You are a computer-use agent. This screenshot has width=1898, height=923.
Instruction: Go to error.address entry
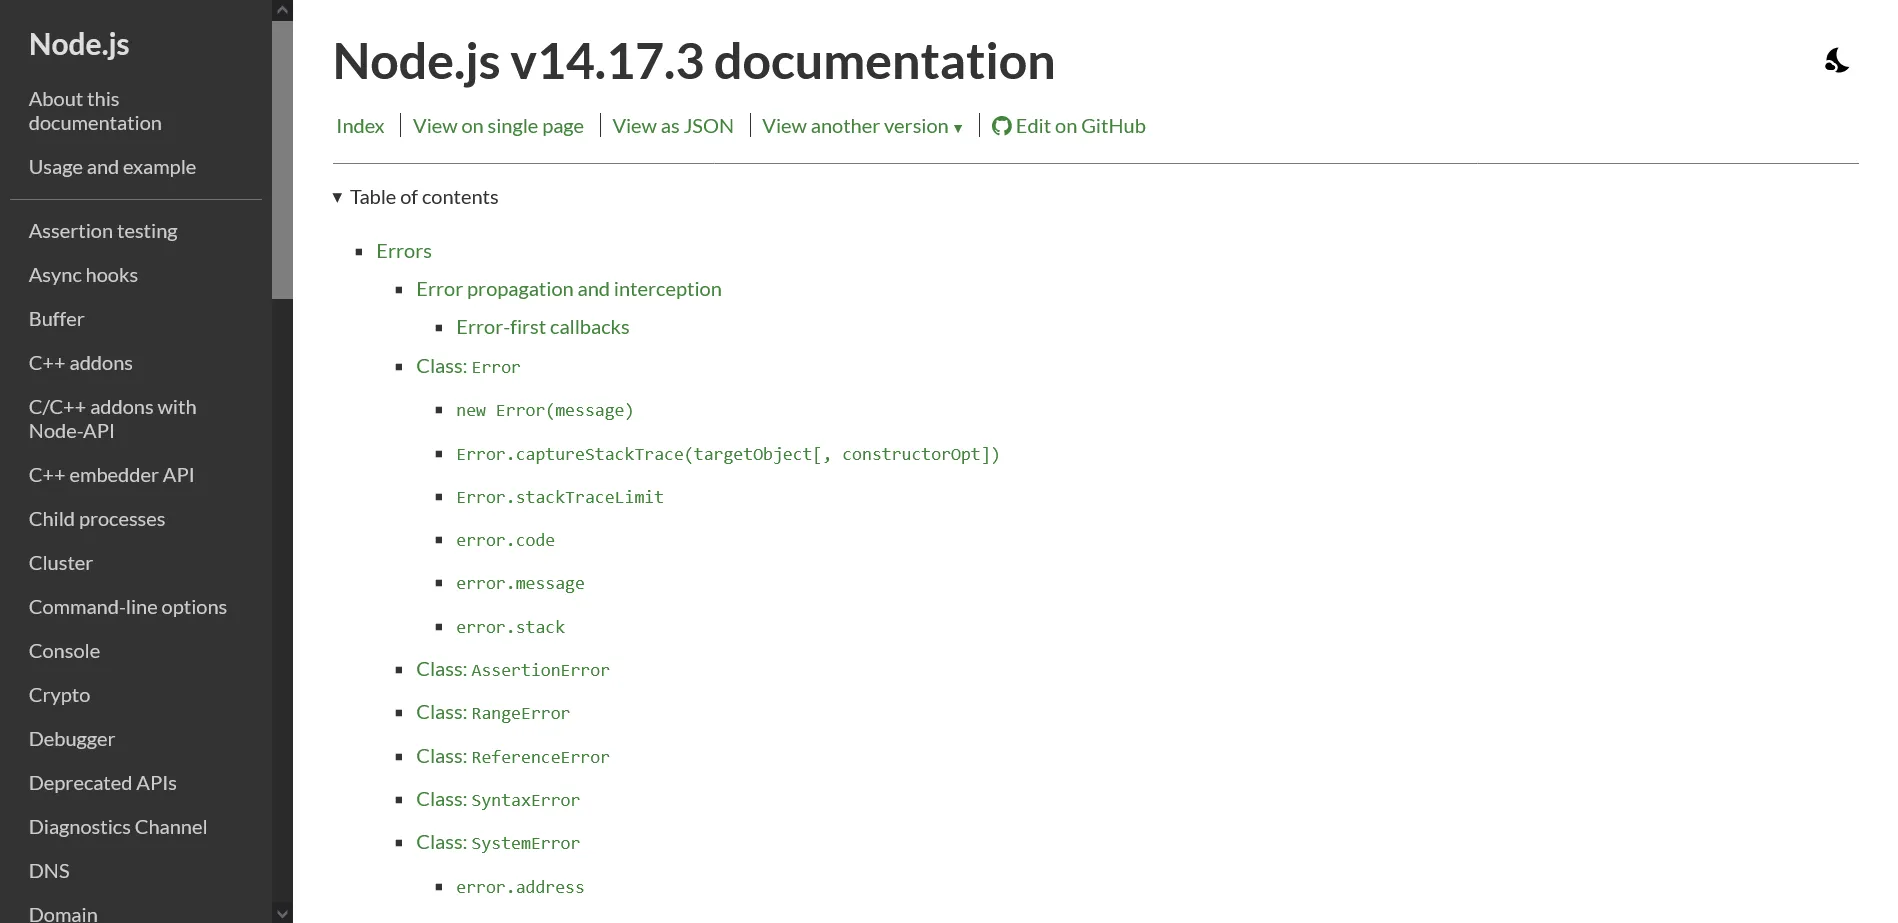(x=520, y=887)
